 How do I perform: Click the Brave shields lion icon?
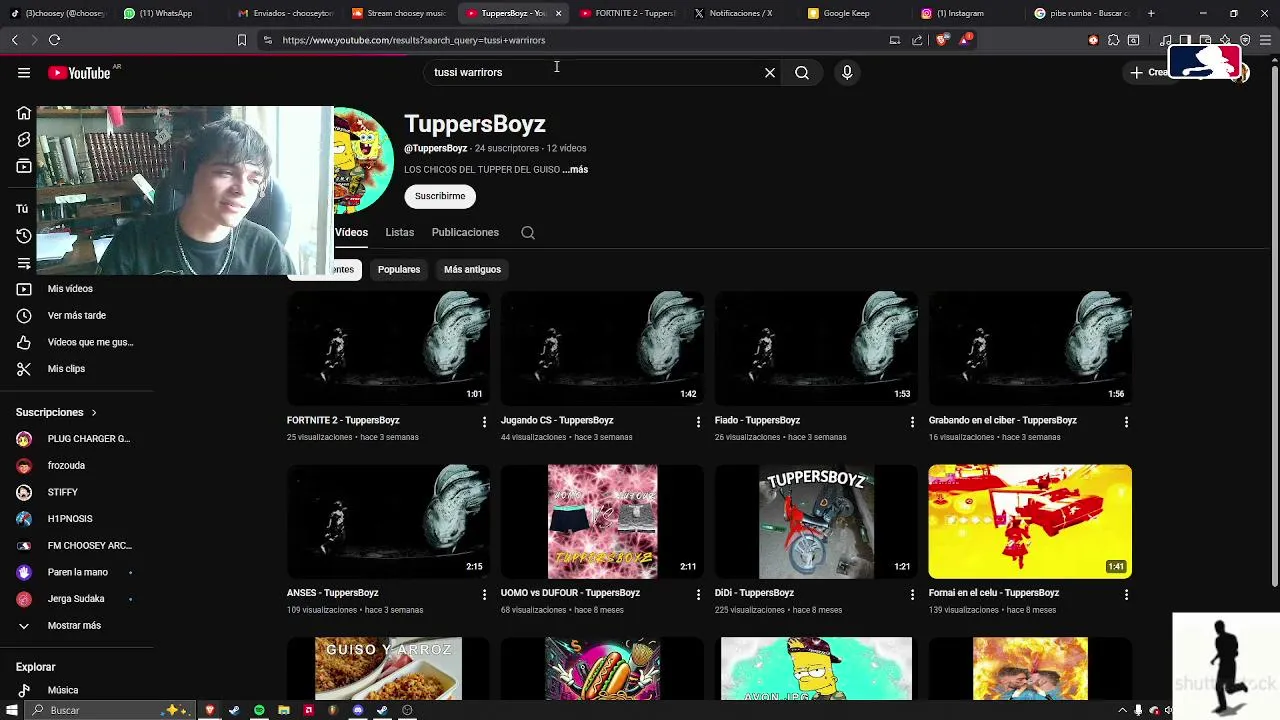click(941, 40)
